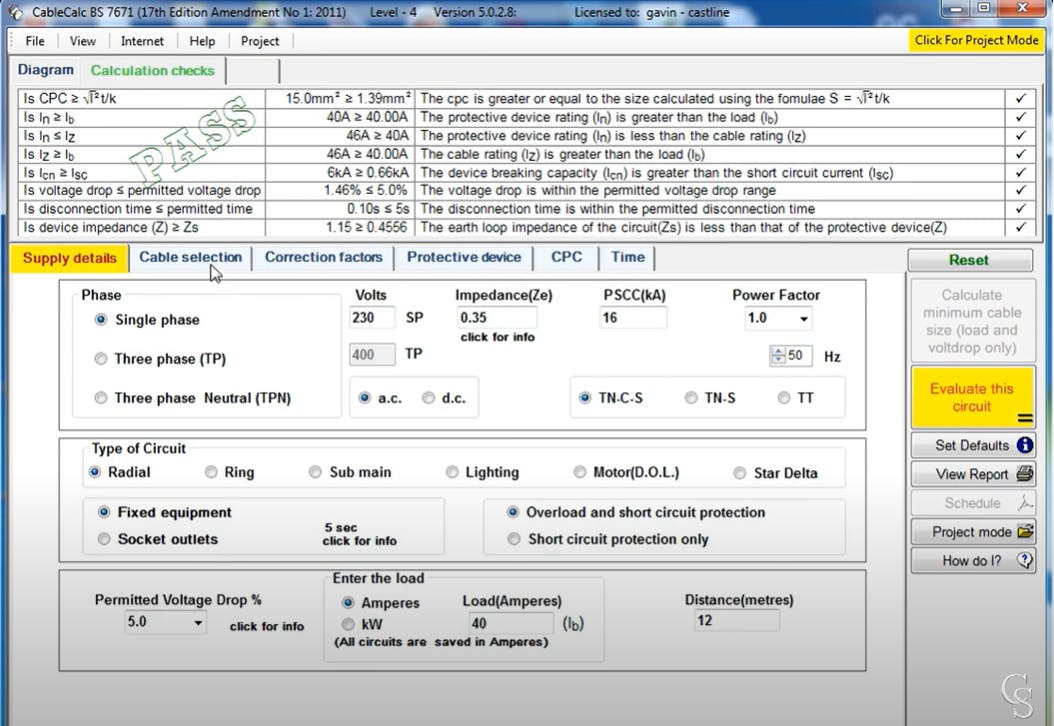Click the green Reset button
The height and width of the screenshot is (726, 1054).
[x=969, y=260]
